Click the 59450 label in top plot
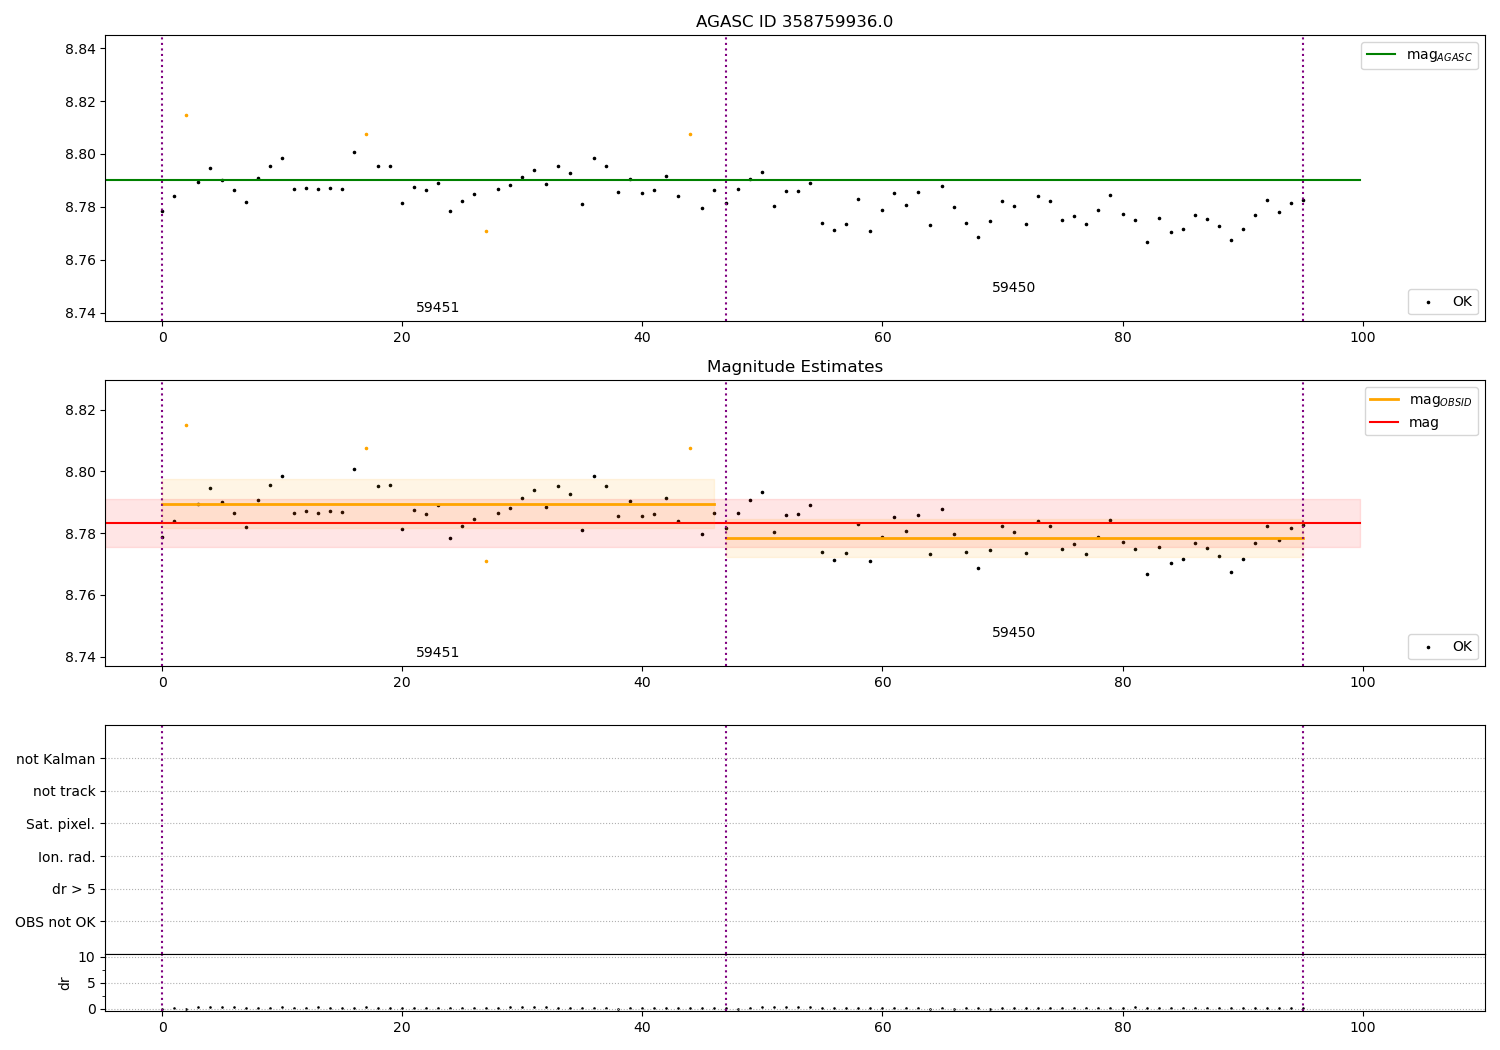1500x1050 pixels. 1013,288
